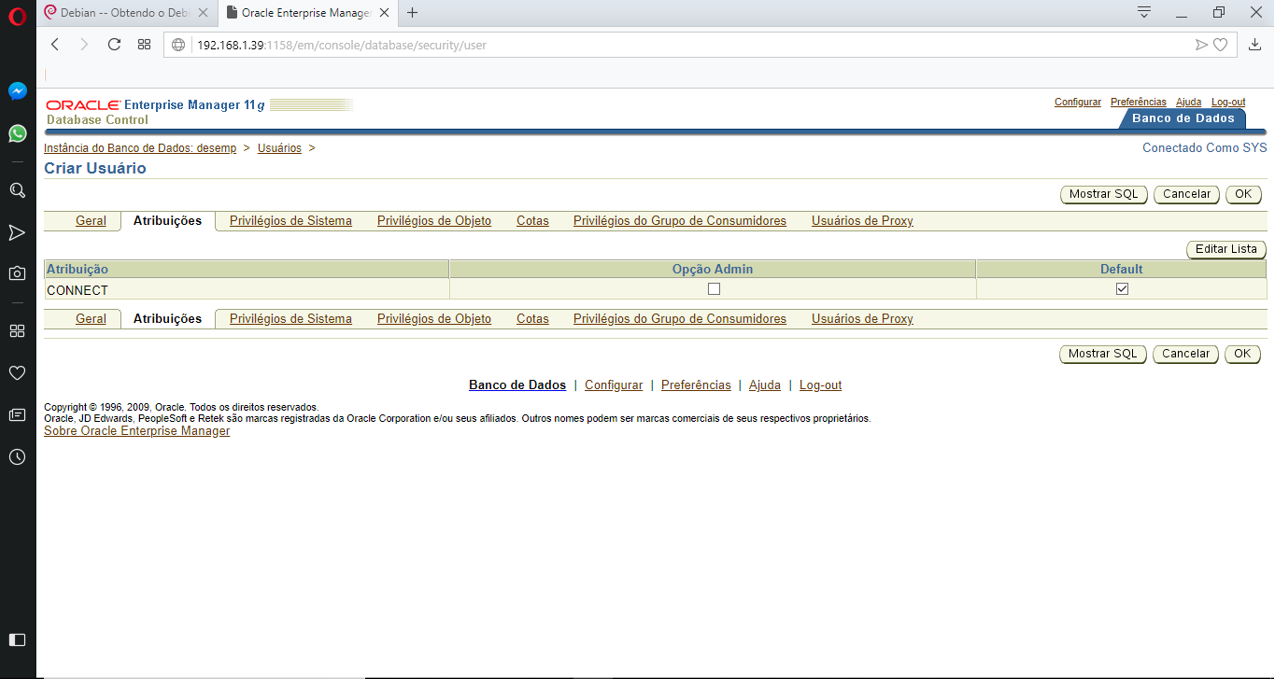This screenshot has height=679, width=1274.
Task: Open lower Privilégios de Sistema tab
Action: pos(291,319)
